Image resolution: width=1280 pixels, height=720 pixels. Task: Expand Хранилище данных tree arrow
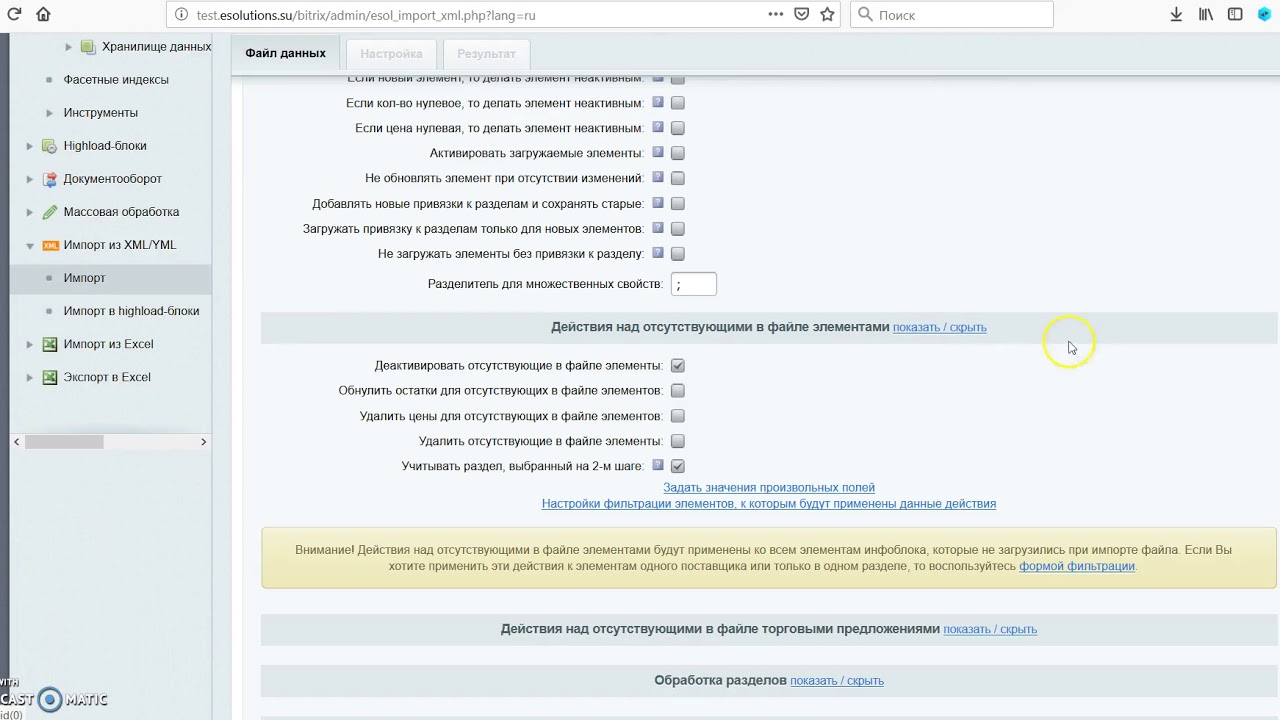(68, 47)
